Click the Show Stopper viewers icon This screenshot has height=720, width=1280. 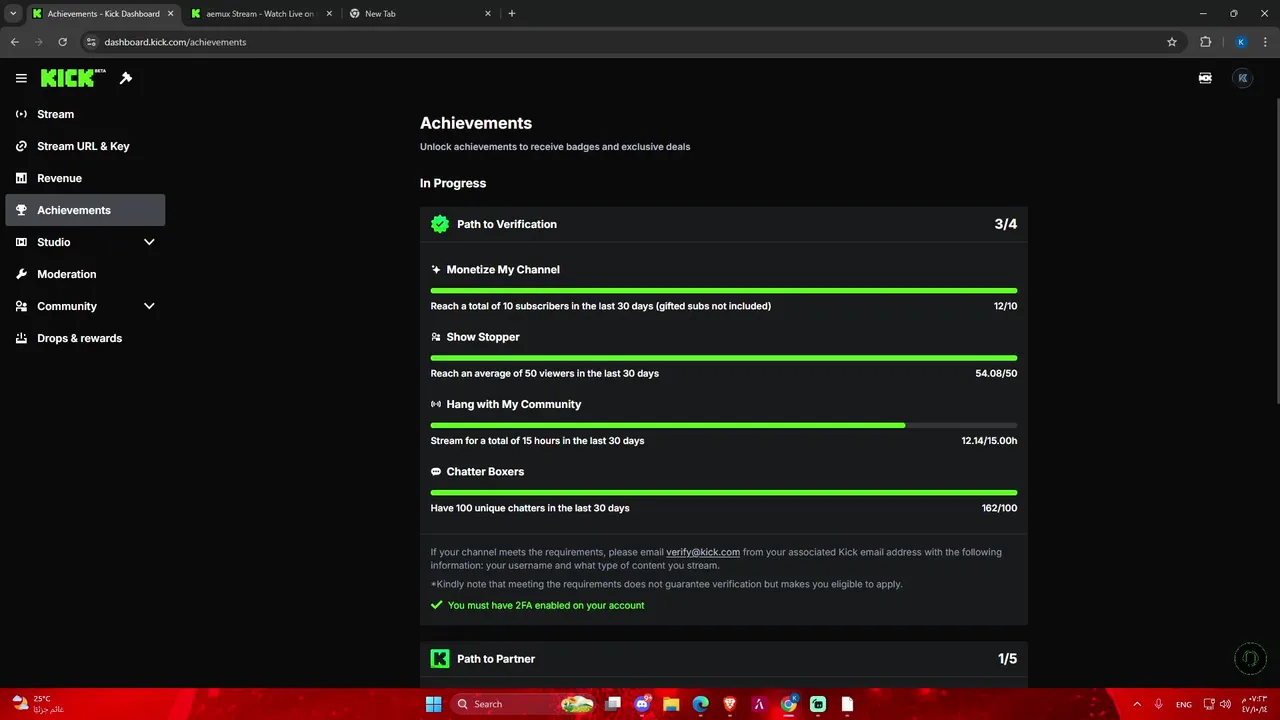(436, 337)
